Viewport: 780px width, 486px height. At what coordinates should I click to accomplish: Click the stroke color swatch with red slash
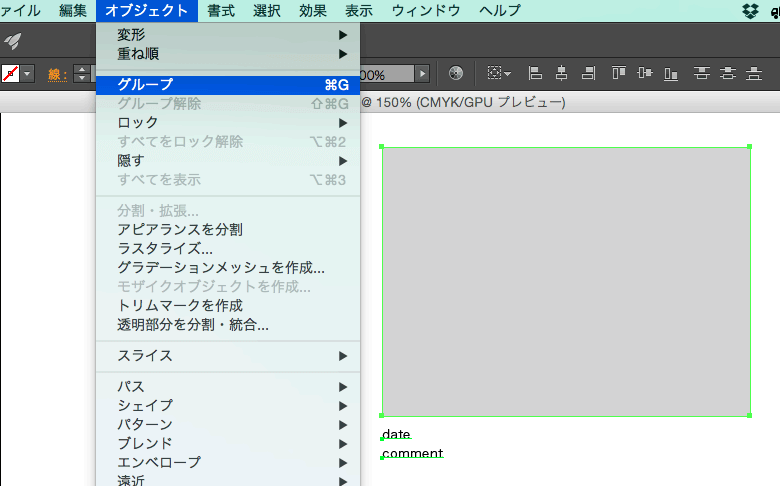click(x=10, y=74)
